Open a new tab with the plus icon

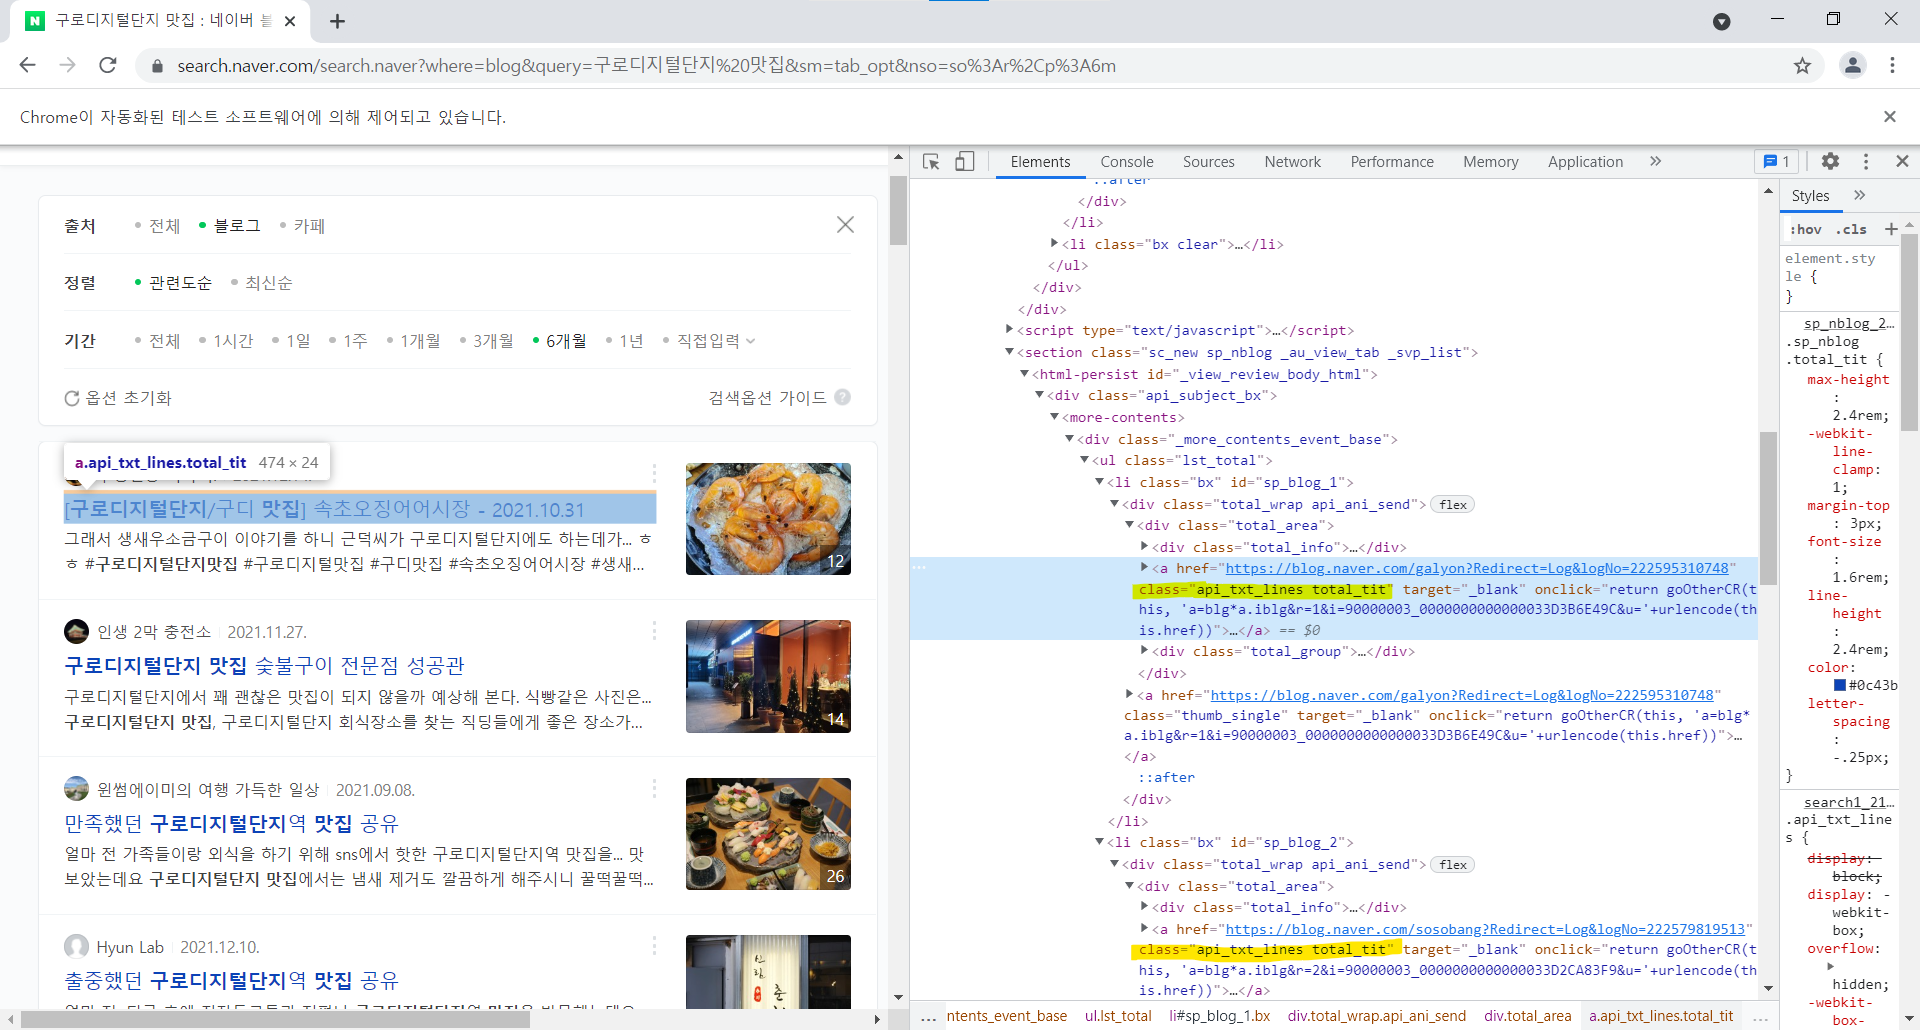[337, 21]
